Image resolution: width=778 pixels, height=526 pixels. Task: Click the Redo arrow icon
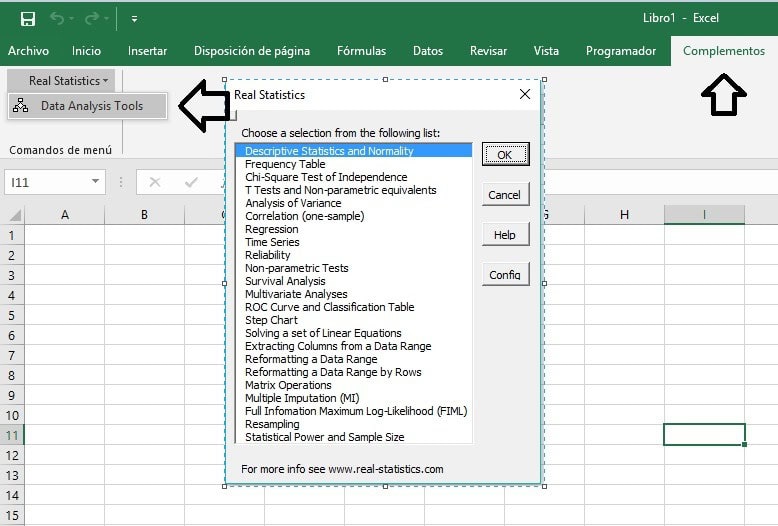pyautogui.click(x=92, y=19)
